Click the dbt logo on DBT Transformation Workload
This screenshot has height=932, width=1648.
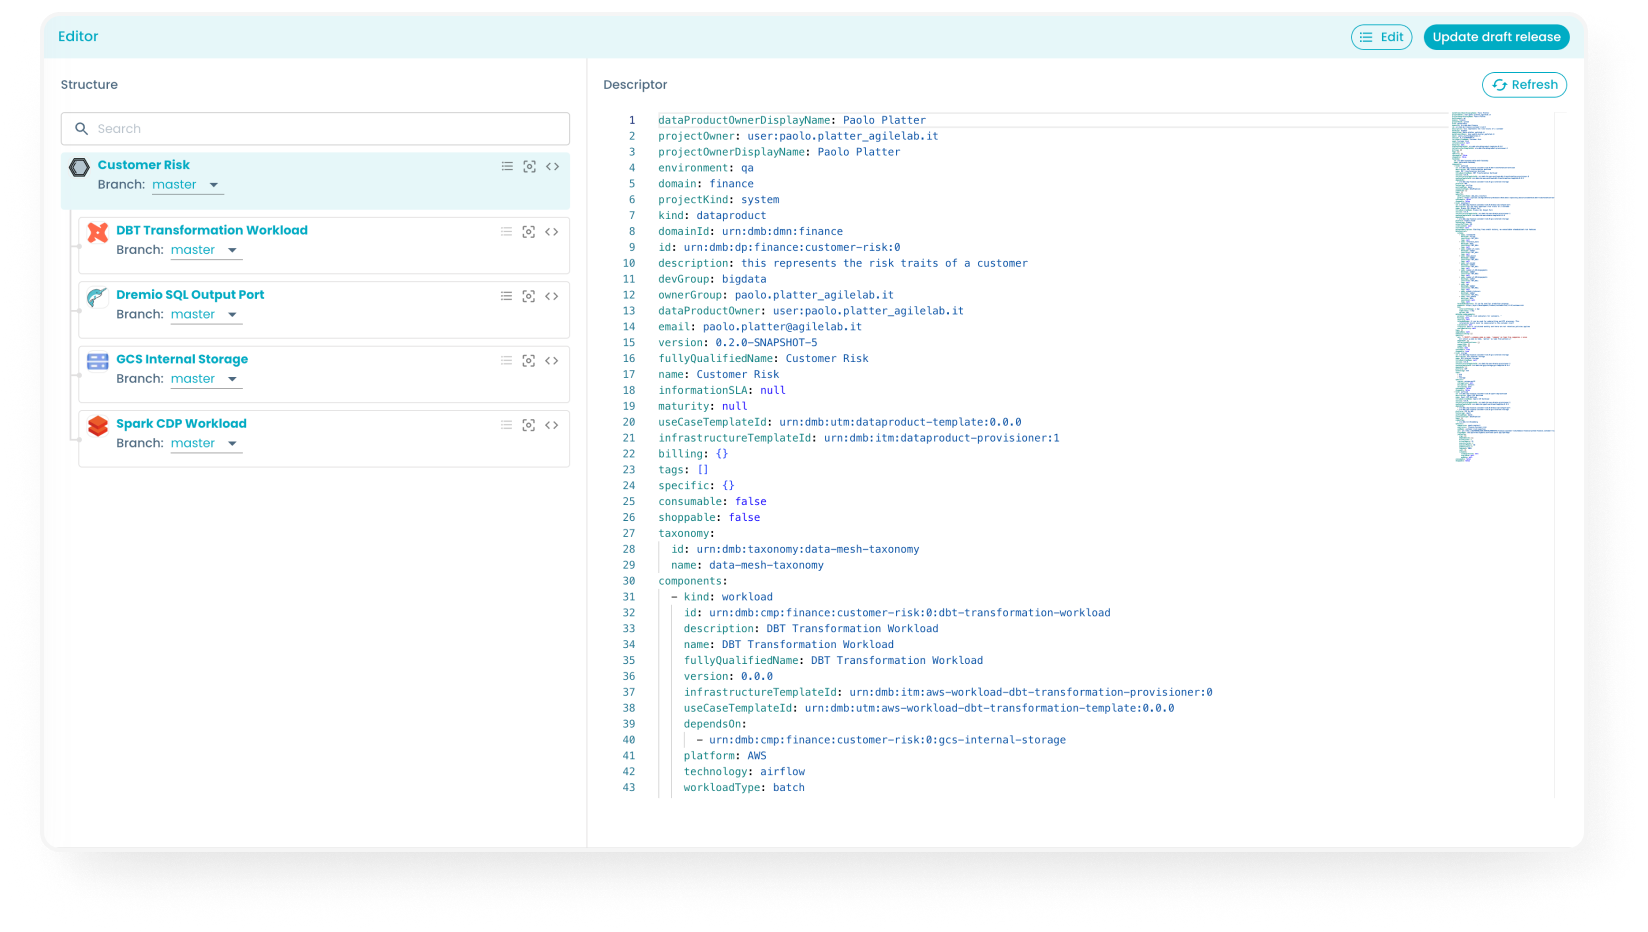(x=97, y=232)
